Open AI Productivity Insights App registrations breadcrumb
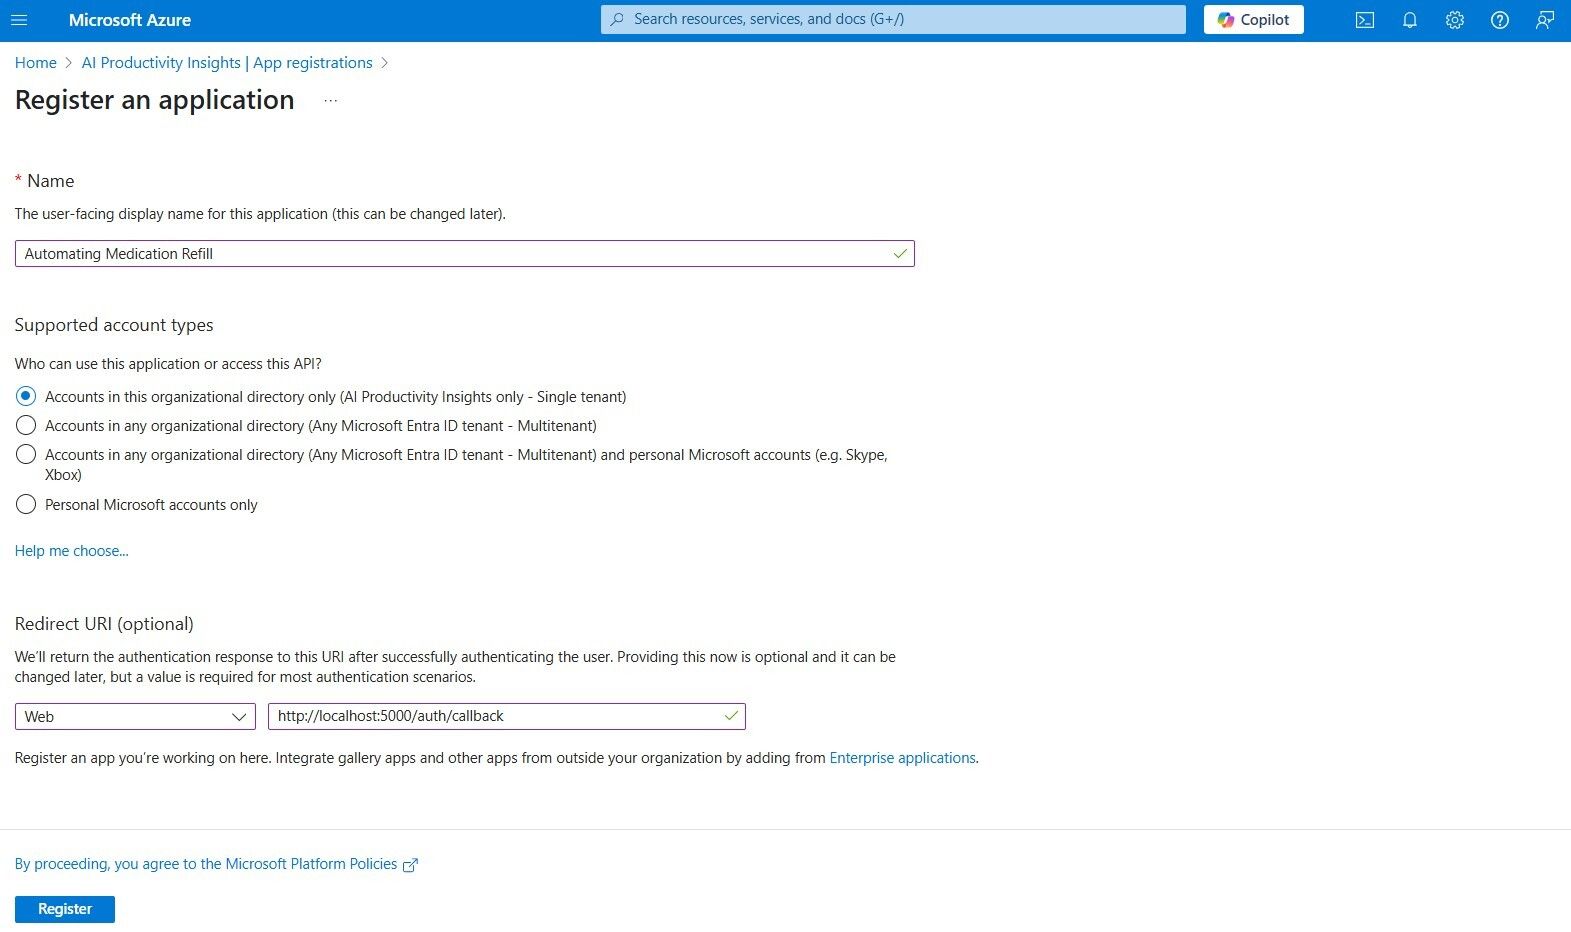The image size is (1571, 932). pos(227,62)
